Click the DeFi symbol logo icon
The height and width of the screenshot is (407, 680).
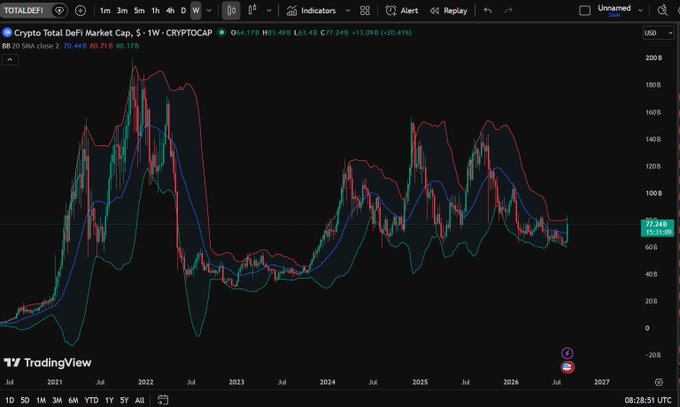pyautogui.click(x=7, y=33)
